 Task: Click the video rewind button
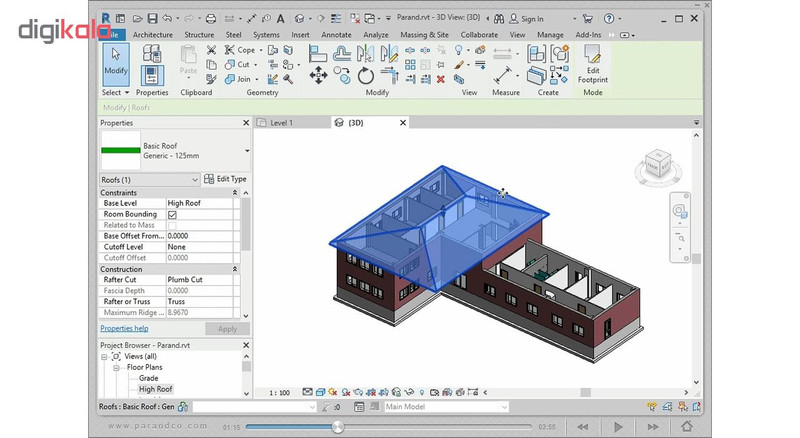point(583,427)
